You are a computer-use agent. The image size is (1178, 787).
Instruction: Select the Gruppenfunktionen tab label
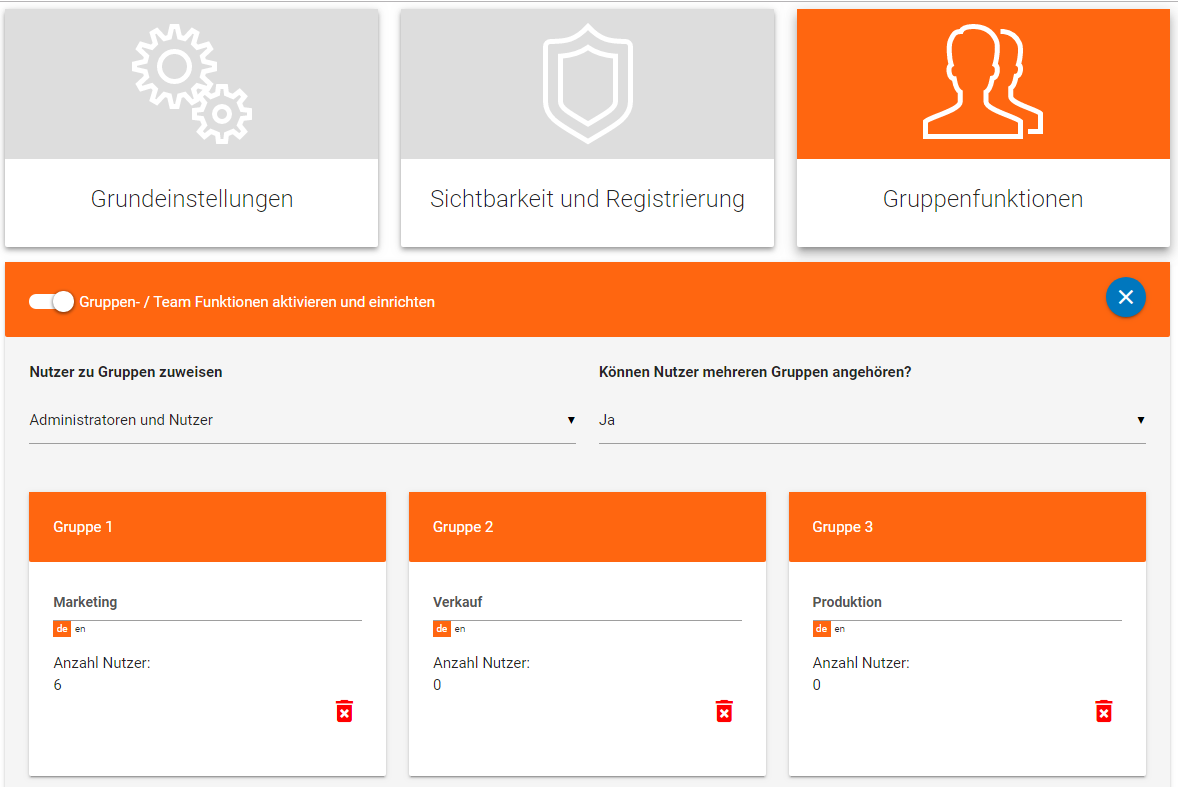983,199
